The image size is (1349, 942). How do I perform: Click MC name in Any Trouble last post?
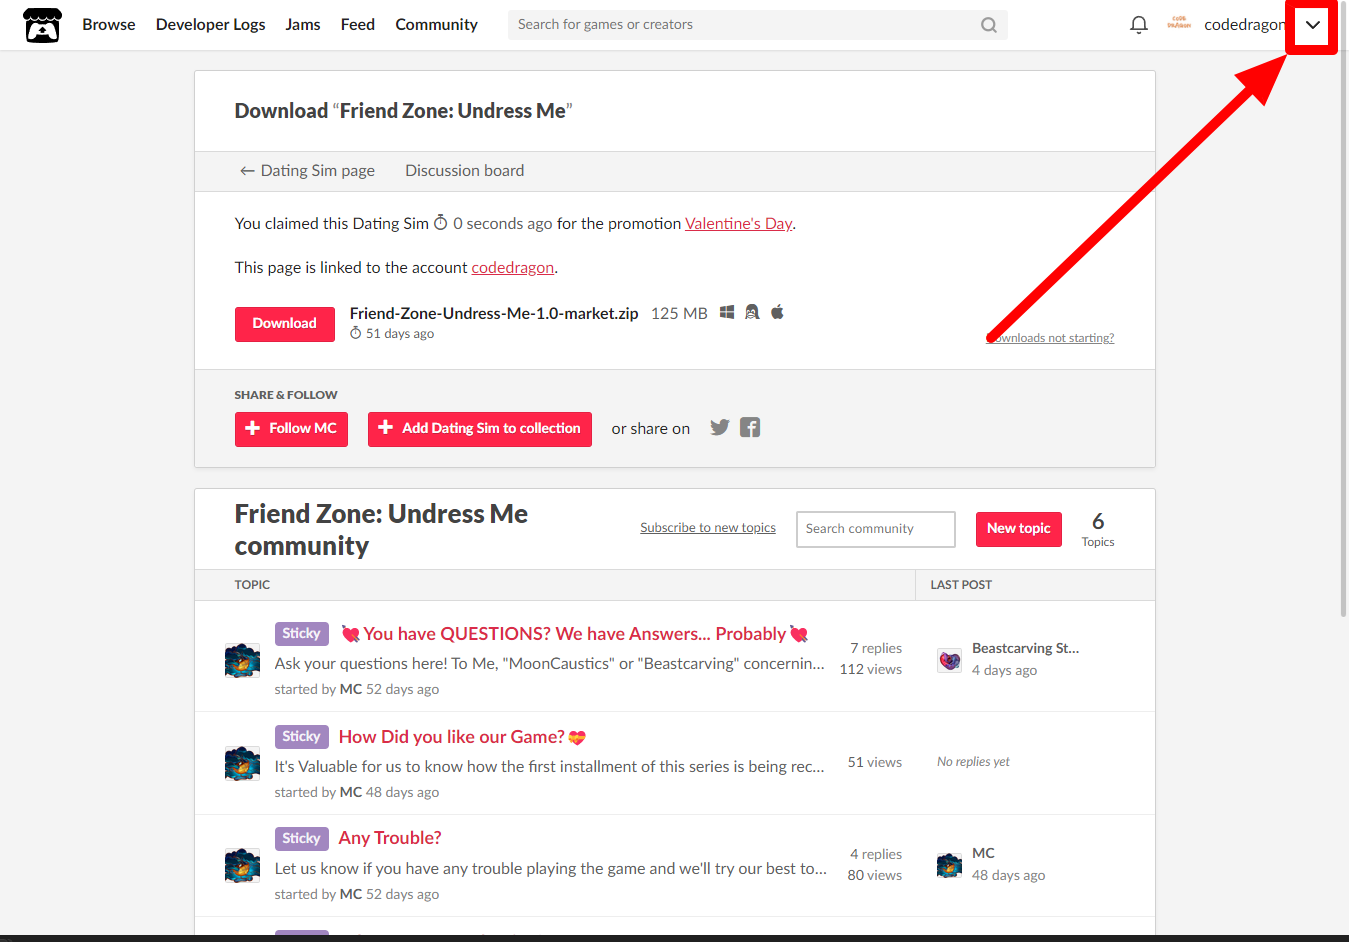click(x=983, y=853)
